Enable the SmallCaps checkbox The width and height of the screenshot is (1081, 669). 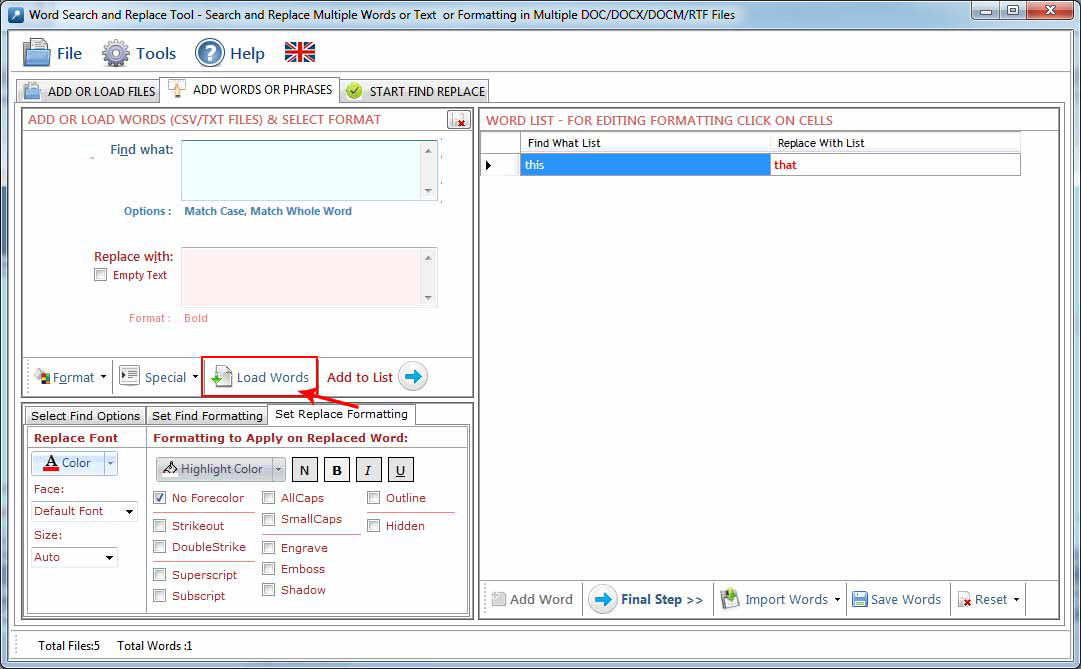[x=269, y=519]
